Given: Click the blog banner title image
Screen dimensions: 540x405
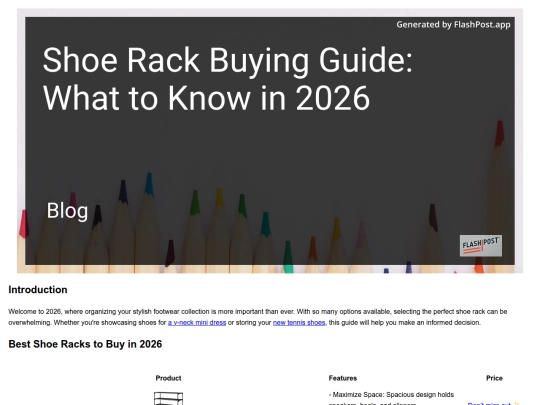Looking at the screenshot, I should pos(270,141).
